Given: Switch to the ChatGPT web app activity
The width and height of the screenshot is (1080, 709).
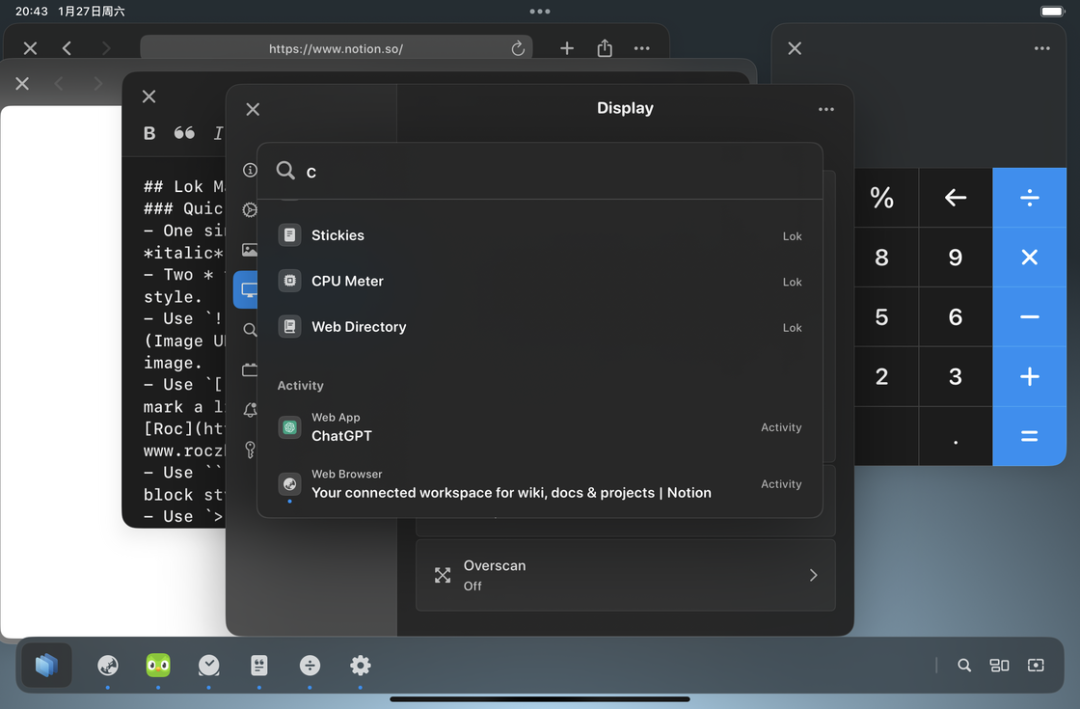Looking at the screenshot, I should point(540,427).
